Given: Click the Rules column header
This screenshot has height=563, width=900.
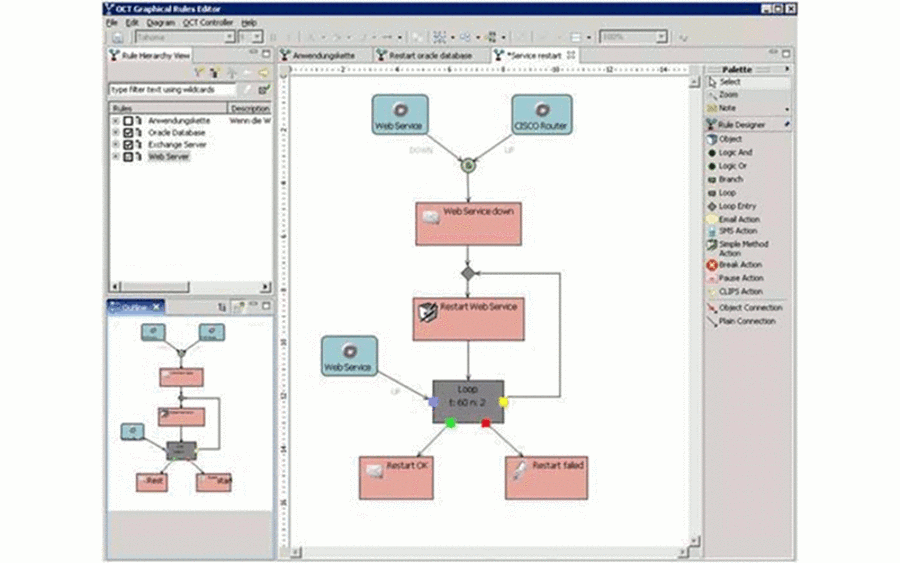Looking at the screenshot, I should pos(168,108).
